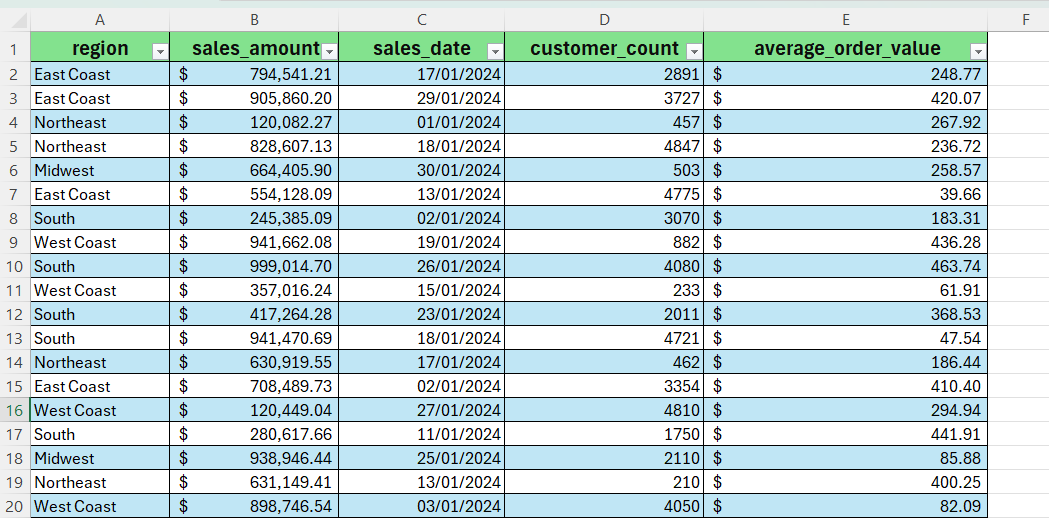Open the region column filter dropdown
1049x518 pixels.
[159, 51]
